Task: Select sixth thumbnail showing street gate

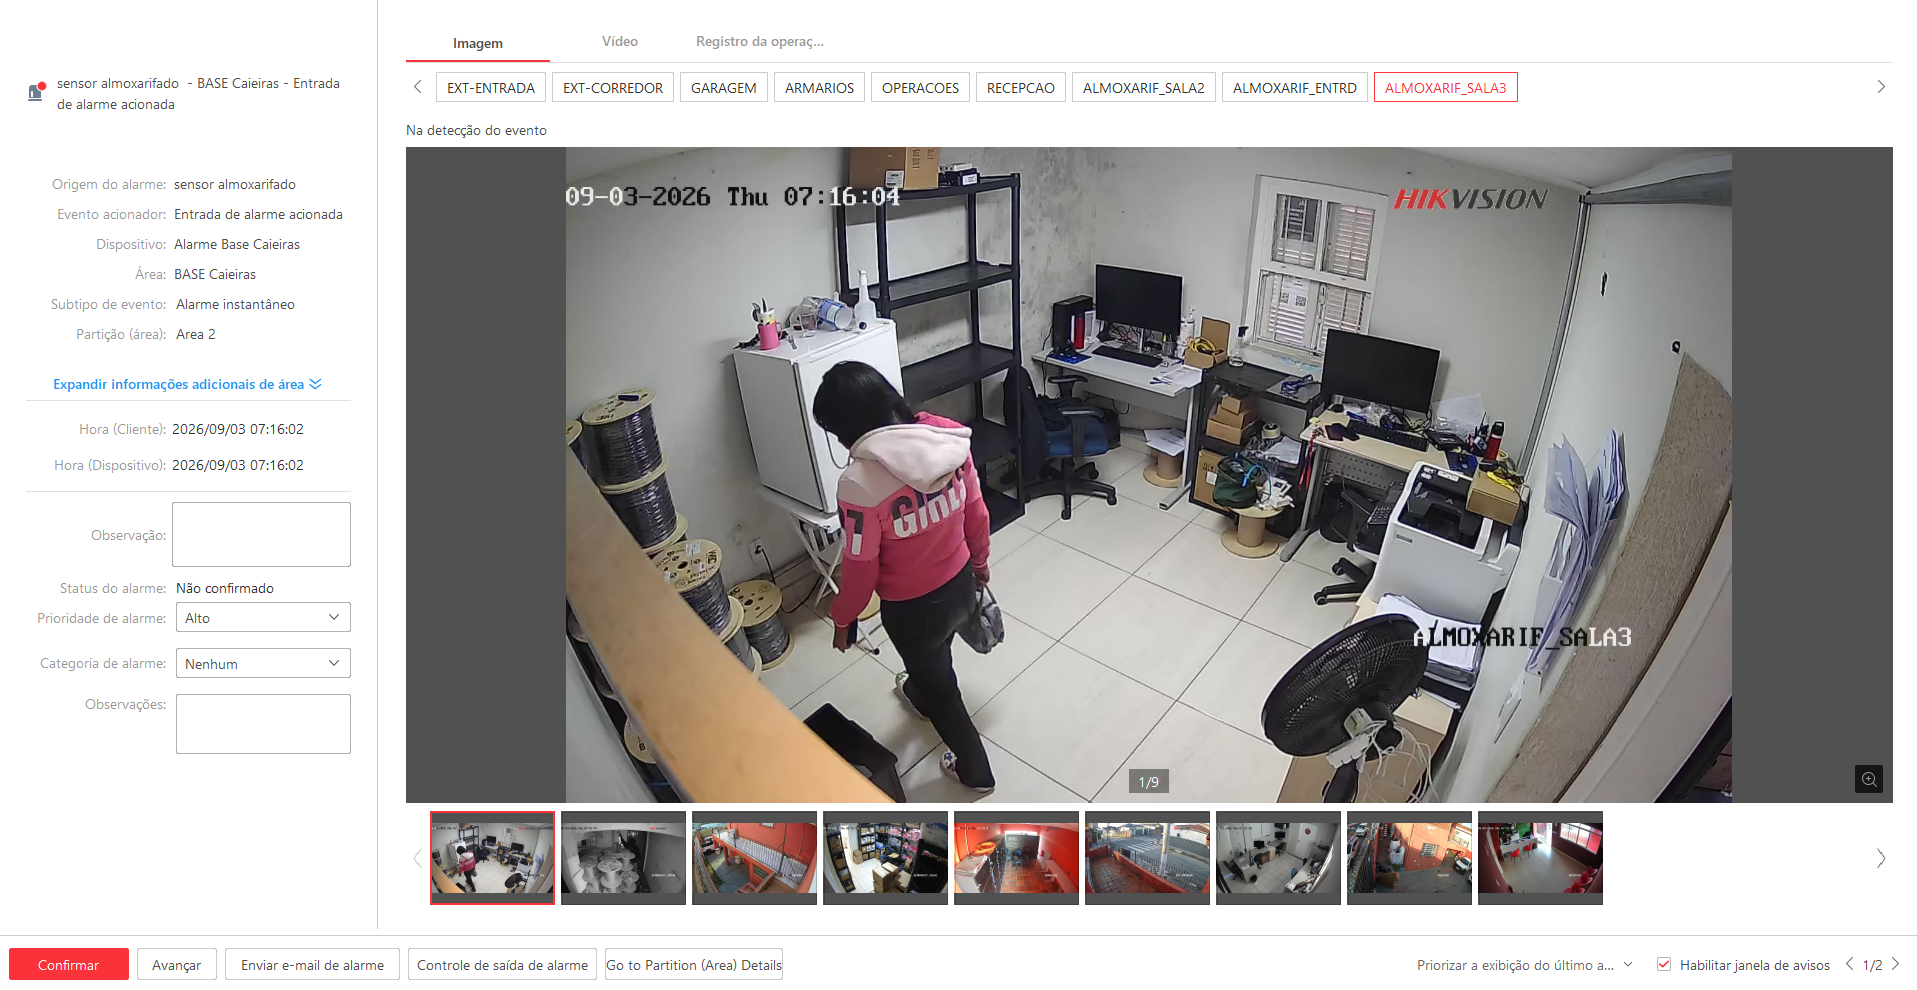Action: [1147, 858]
